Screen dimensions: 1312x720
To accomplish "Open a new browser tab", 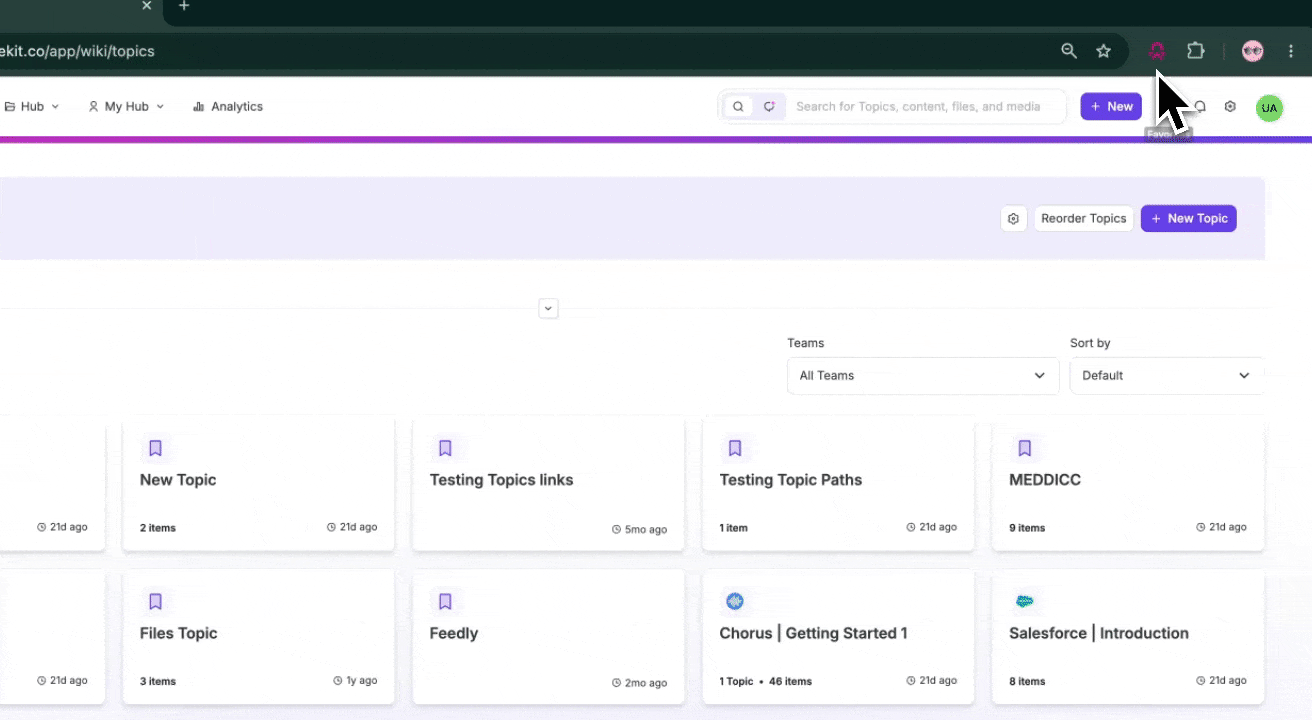I will point(184,7).
